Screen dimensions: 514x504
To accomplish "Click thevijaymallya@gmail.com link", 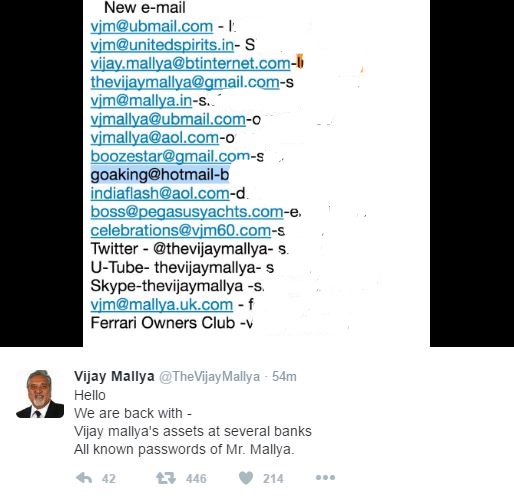I will click(185, 82).
